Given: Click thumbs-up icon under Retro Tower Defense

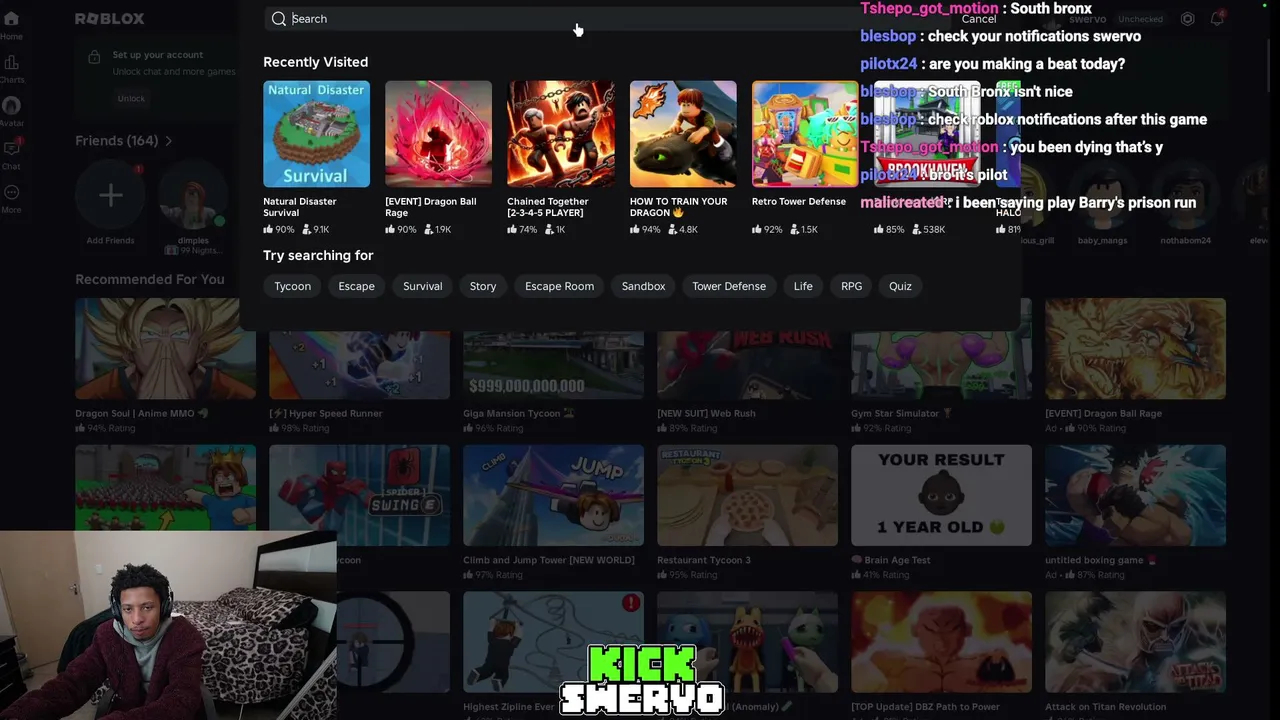Looking at the screenshot, I should coord(757,229).
